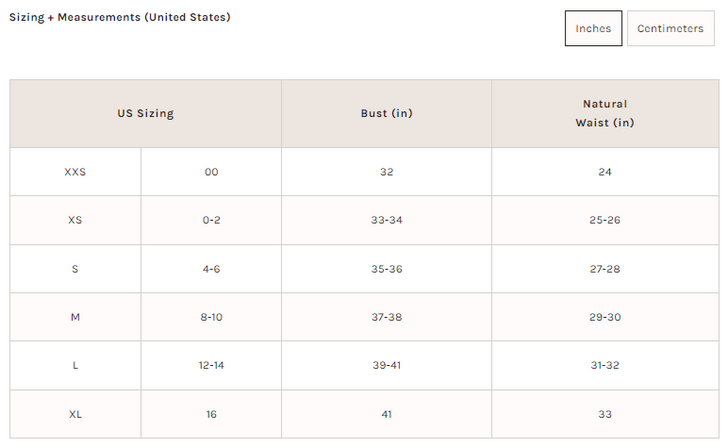Click the Bust (in) column header
The width and height of the screenshot is (728, 448).
pyautogui.click(x=386, y=114)
